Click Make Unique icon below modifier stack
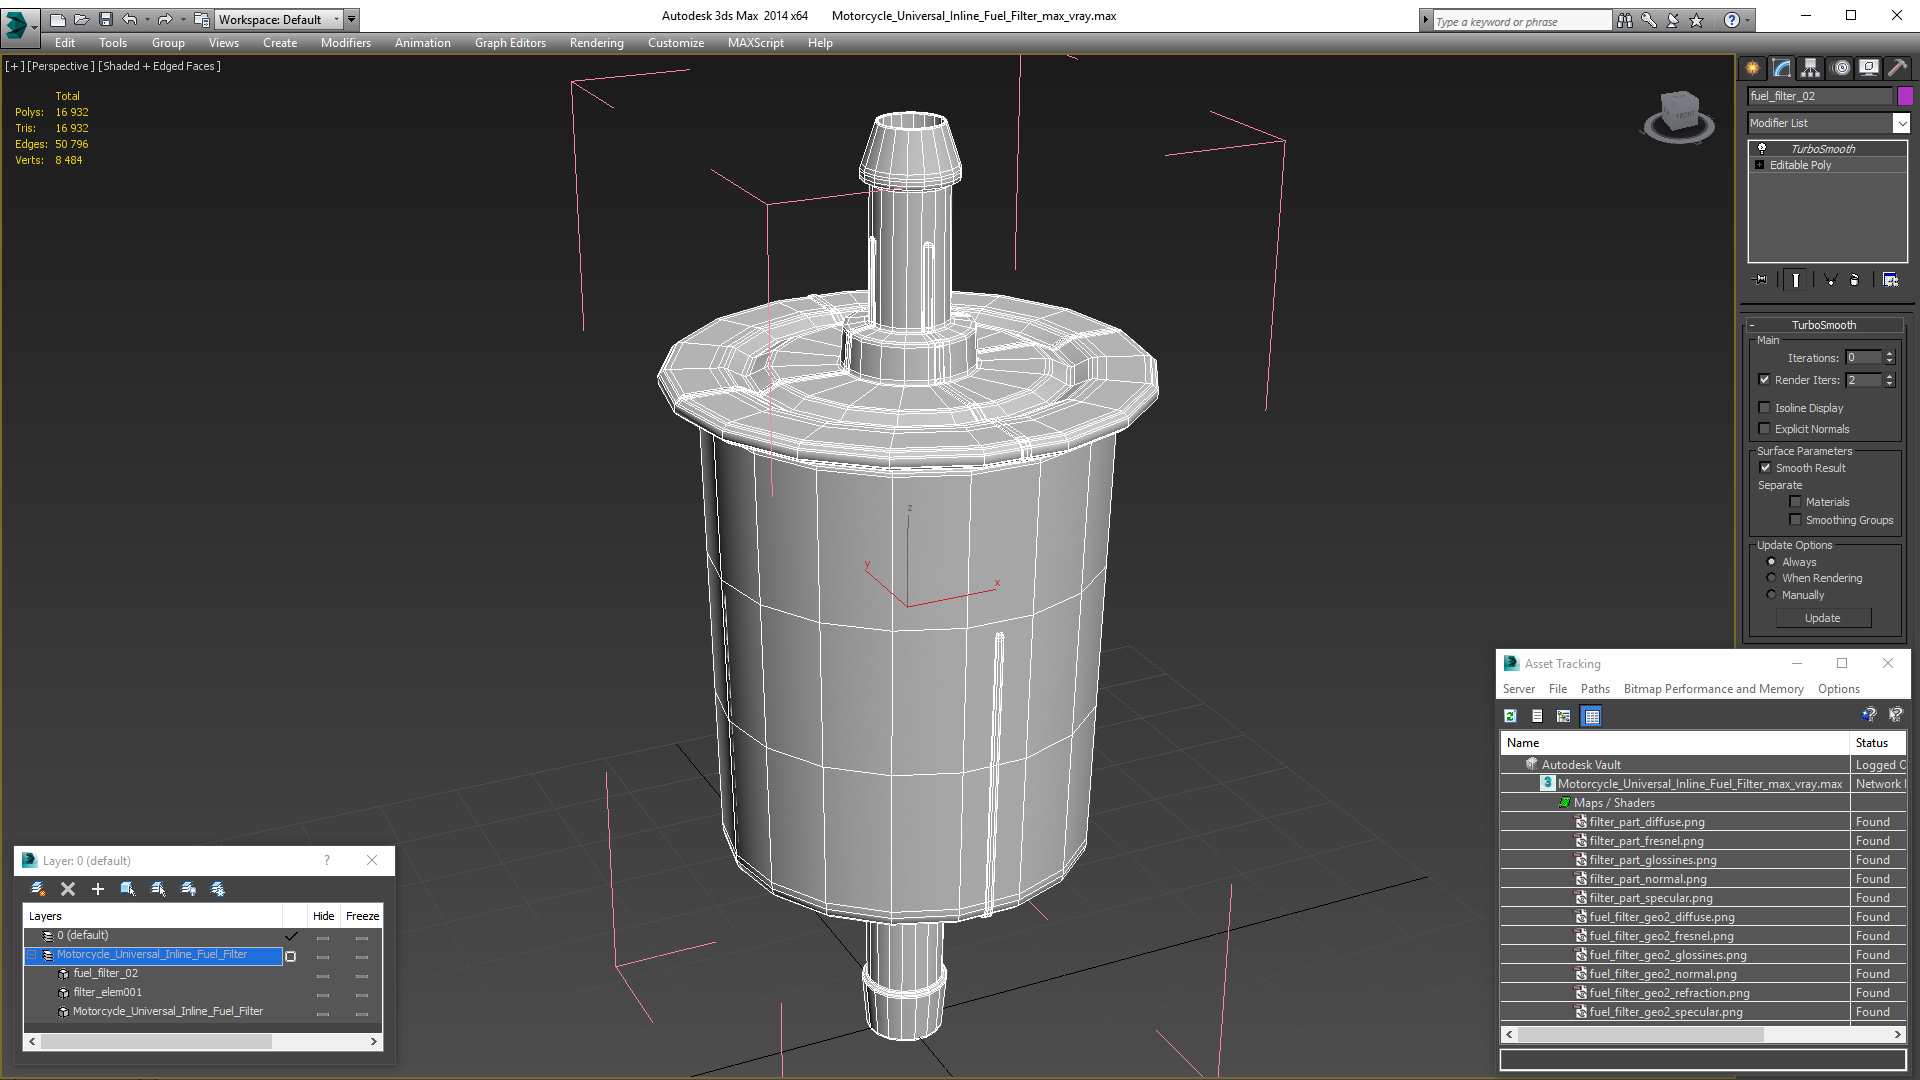This screenshot has height=1080, width=1920. 1830,280
